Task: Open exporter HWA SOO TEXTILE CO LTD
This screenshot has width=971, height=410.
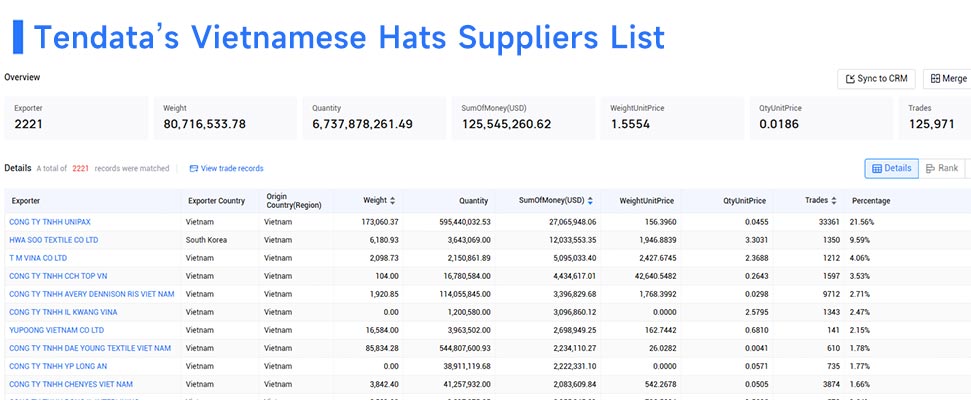Action: pos(54,240)
